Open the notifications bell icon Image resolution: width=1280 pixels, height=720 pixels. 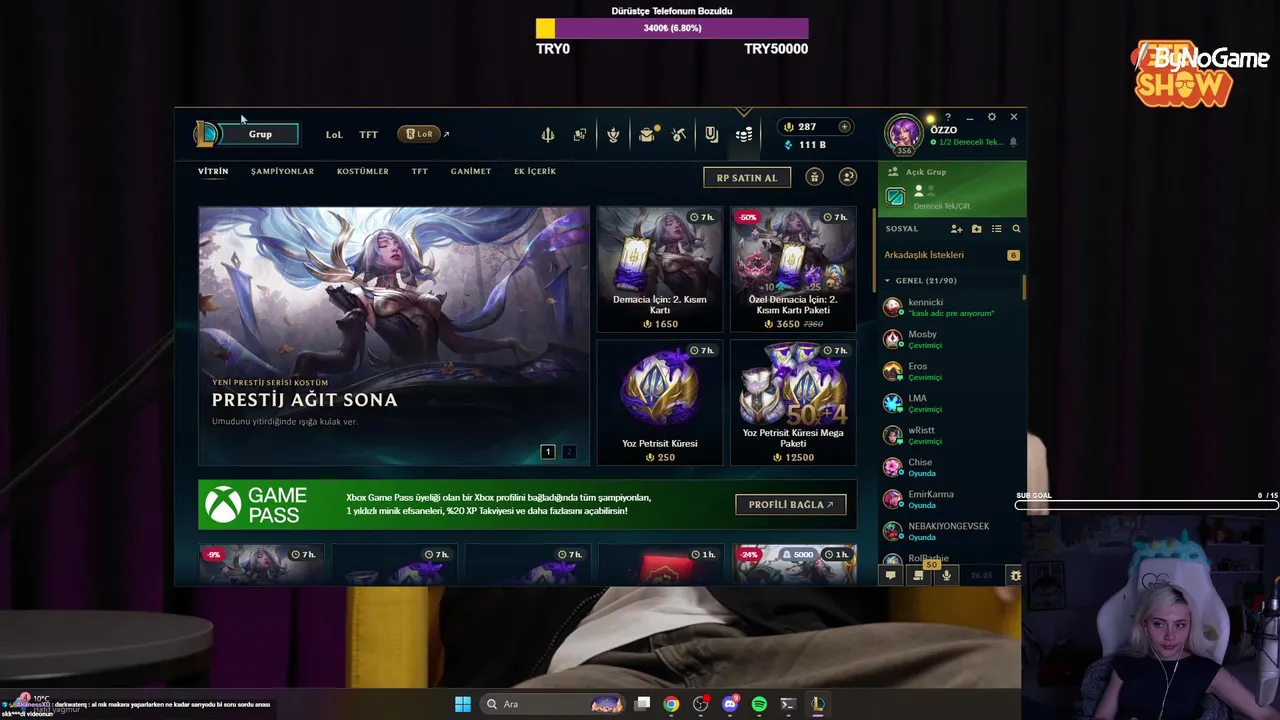1013,142
